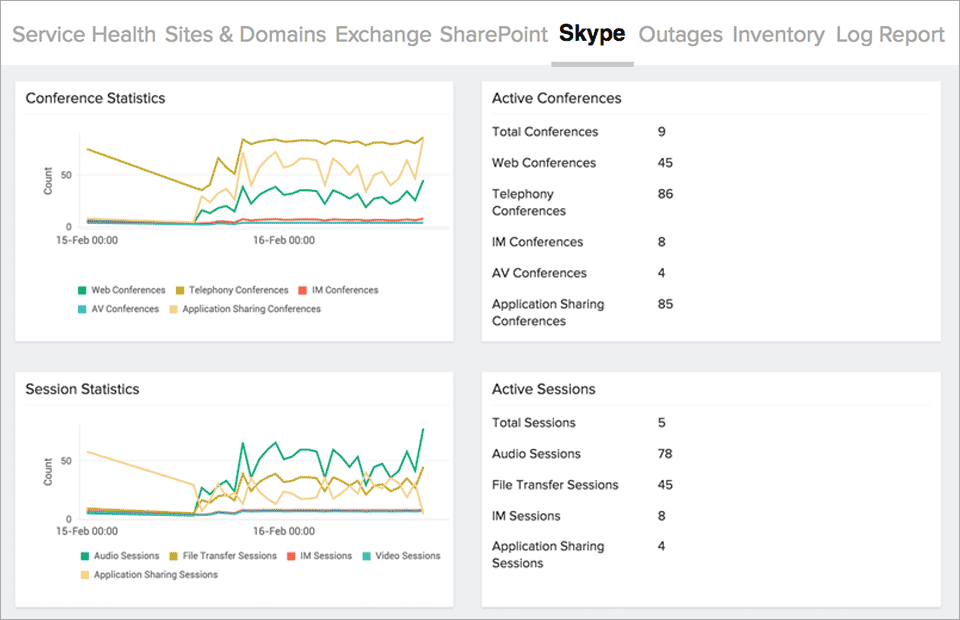Click the Active Conferences panel title
Image resolution: width=960 pixels, height=620 pixels.
click(x=556, y=98)
